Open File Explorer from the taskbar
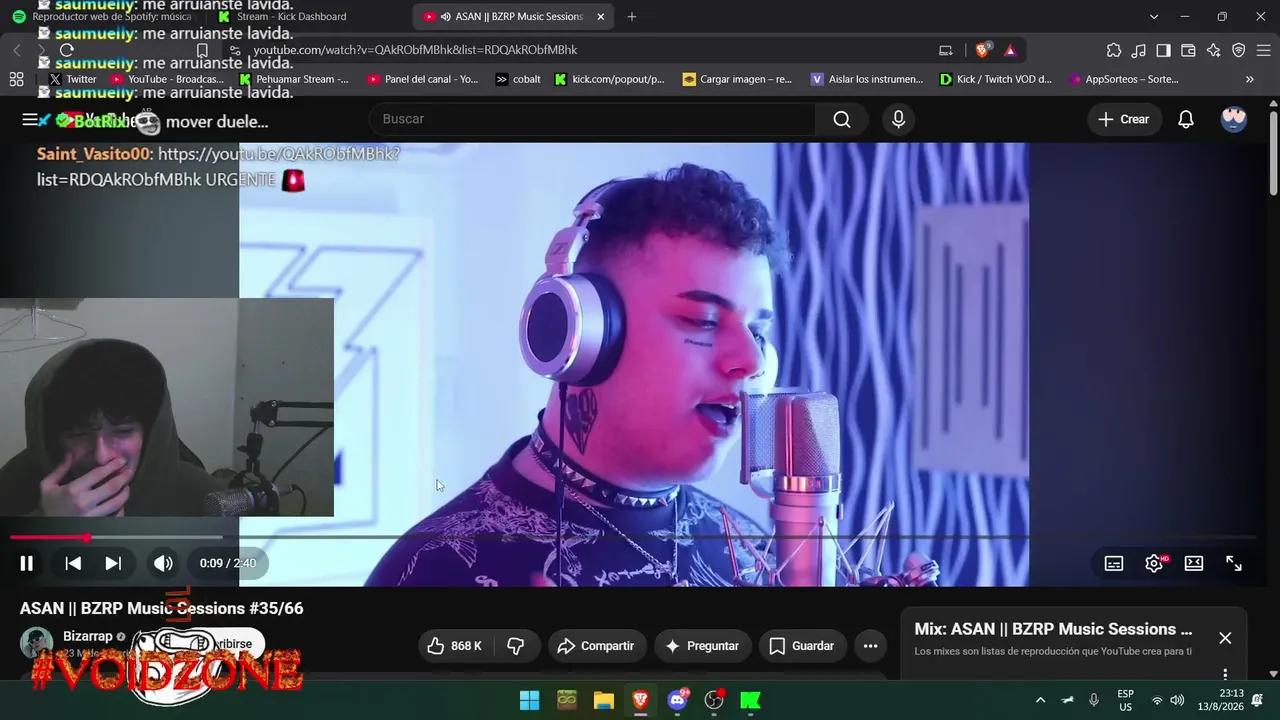Viewport: 1280px width, 720px height. [x=603, y=700]
